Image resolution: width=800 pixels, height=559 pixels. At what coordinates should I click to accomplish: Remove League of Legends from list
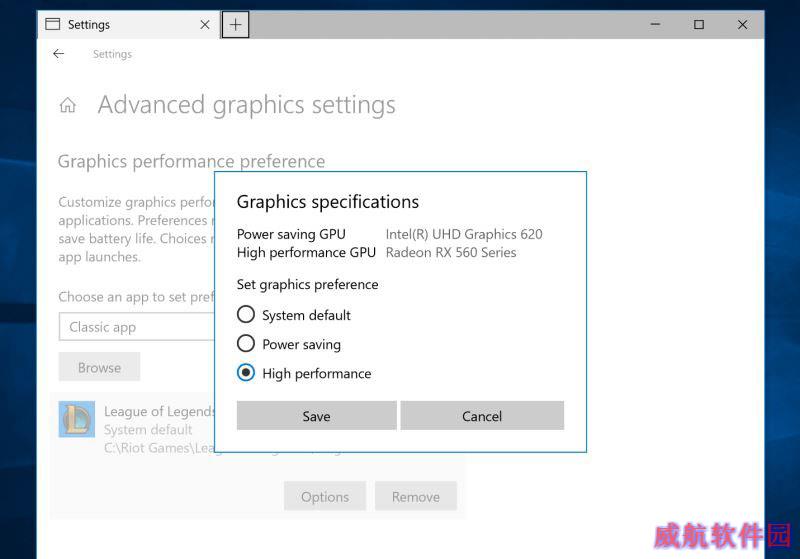416,496
